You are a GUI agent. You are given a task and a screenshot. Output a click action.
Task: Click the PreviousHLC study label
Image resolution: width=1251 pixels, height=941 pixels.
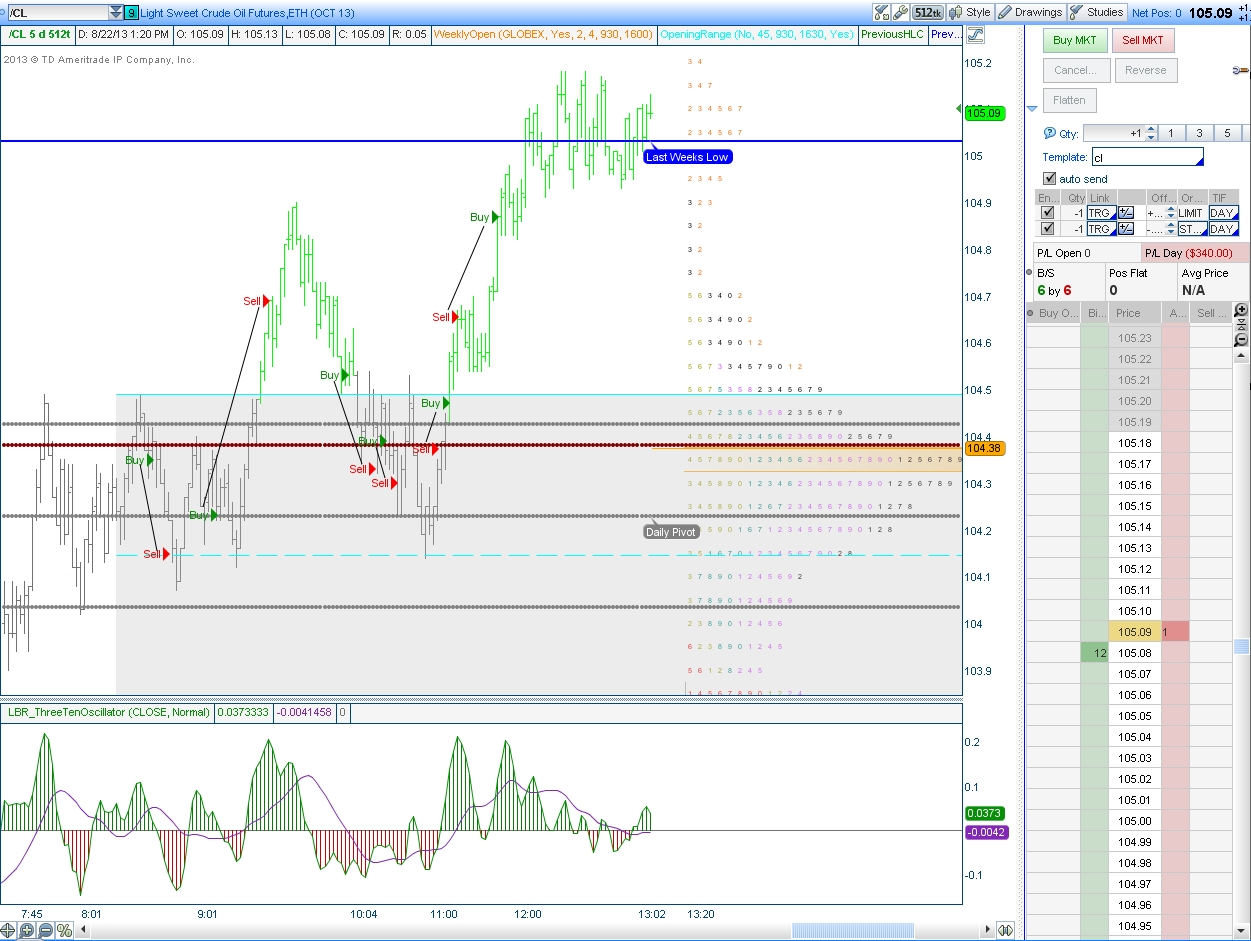coord(892,34)
